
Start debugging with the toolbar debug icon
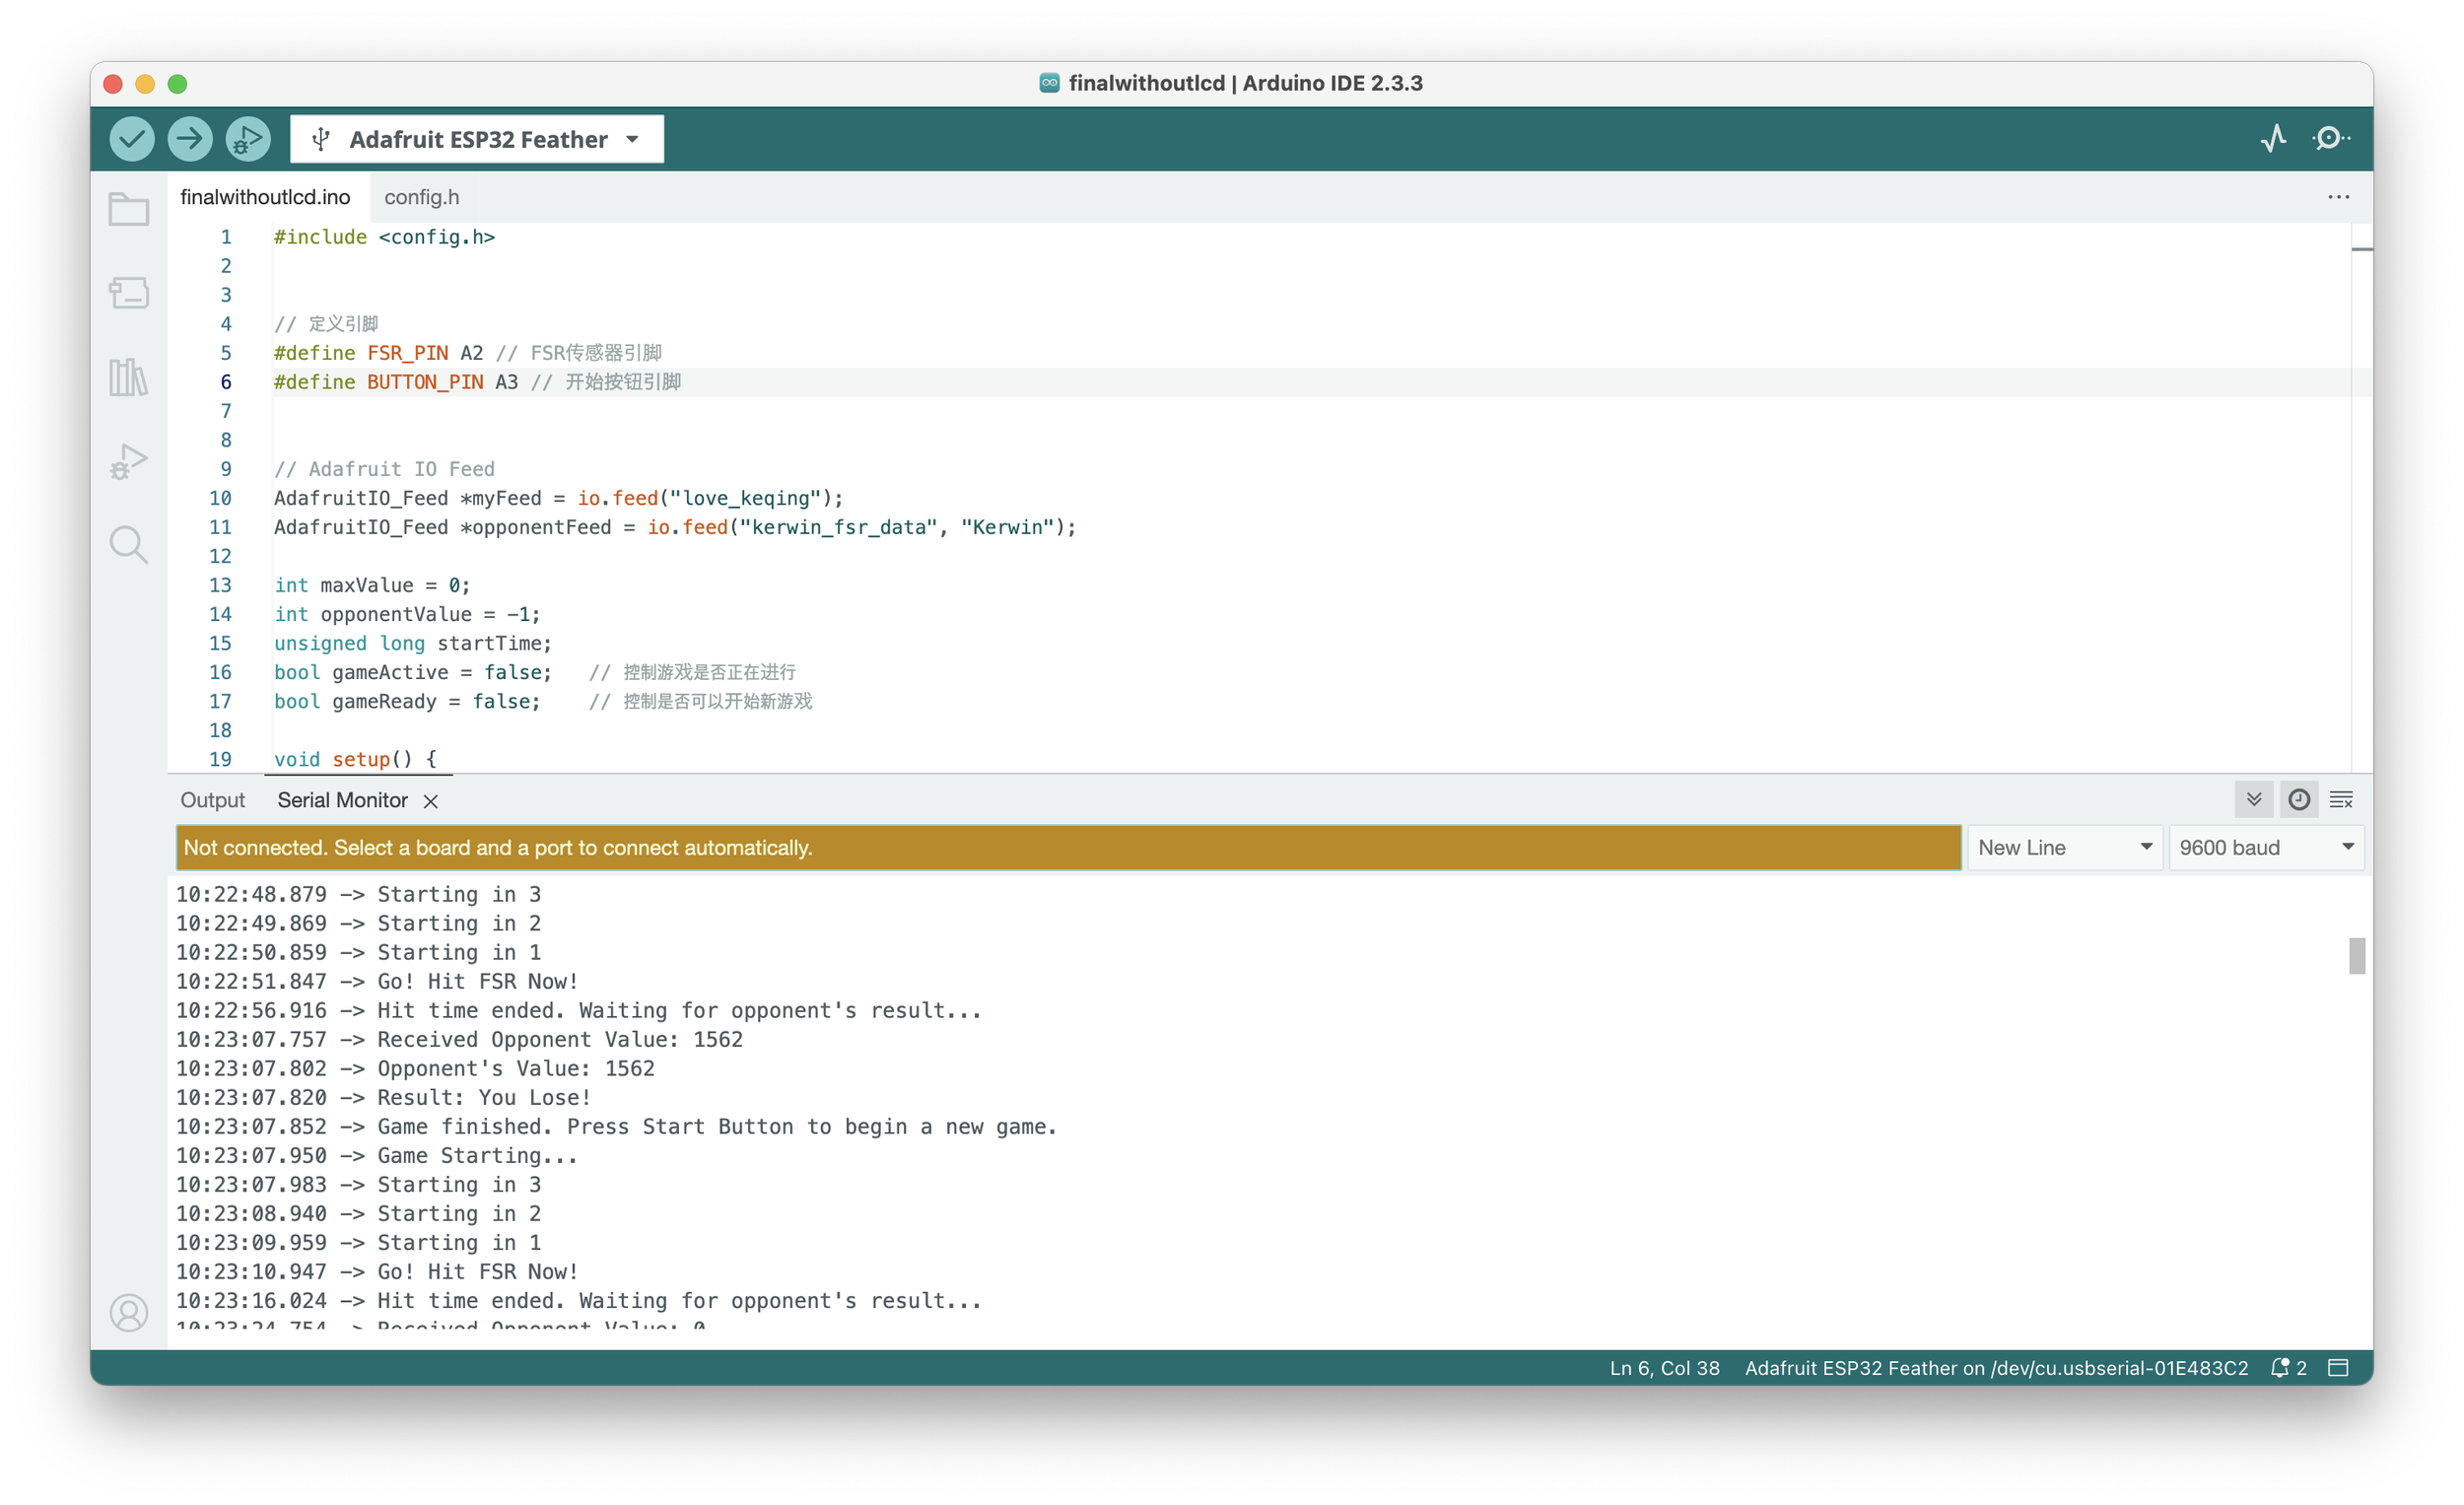pyautogui.click(x=248, y=139)
